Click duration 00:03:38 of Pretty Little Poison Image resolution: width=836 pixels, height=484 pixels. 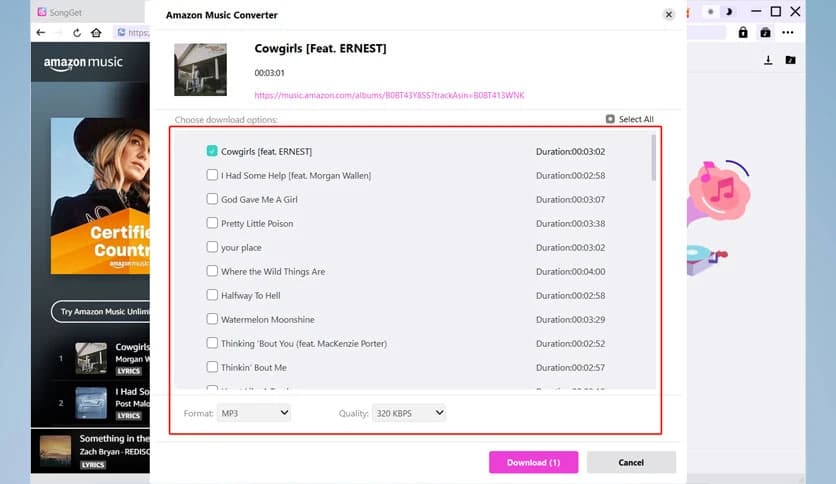click(x=570, y=223)
